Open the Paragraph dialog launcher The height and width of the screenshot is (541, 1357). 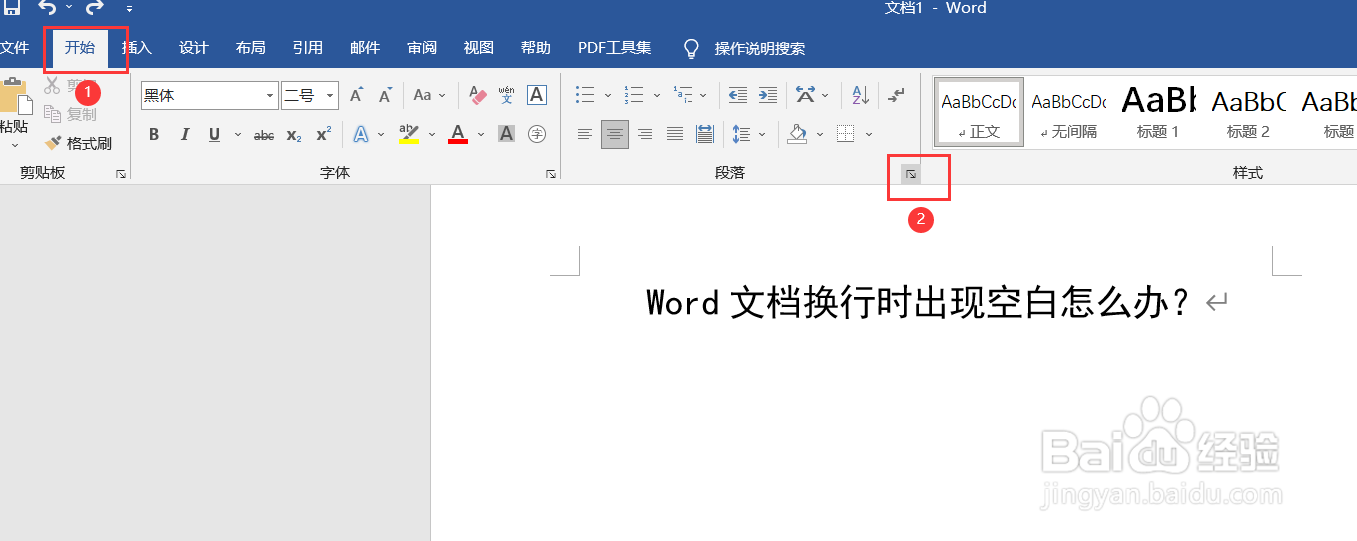tap(911, 174)
